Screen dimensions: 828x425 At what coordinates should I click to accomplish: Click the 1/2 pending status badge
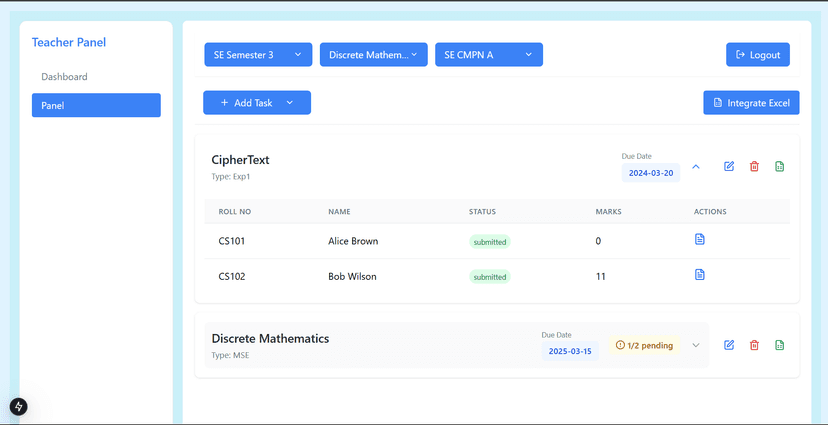pyautogui.click(x=644, y=346)
